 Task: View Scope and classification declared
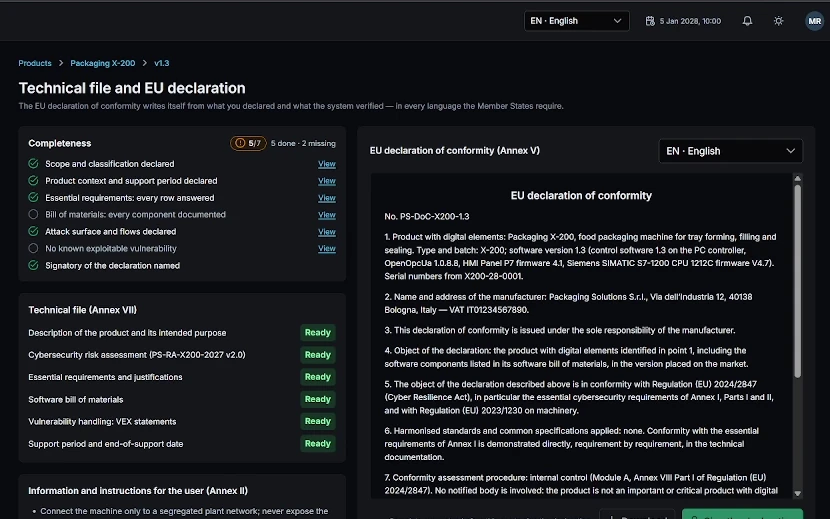point(327,164)
